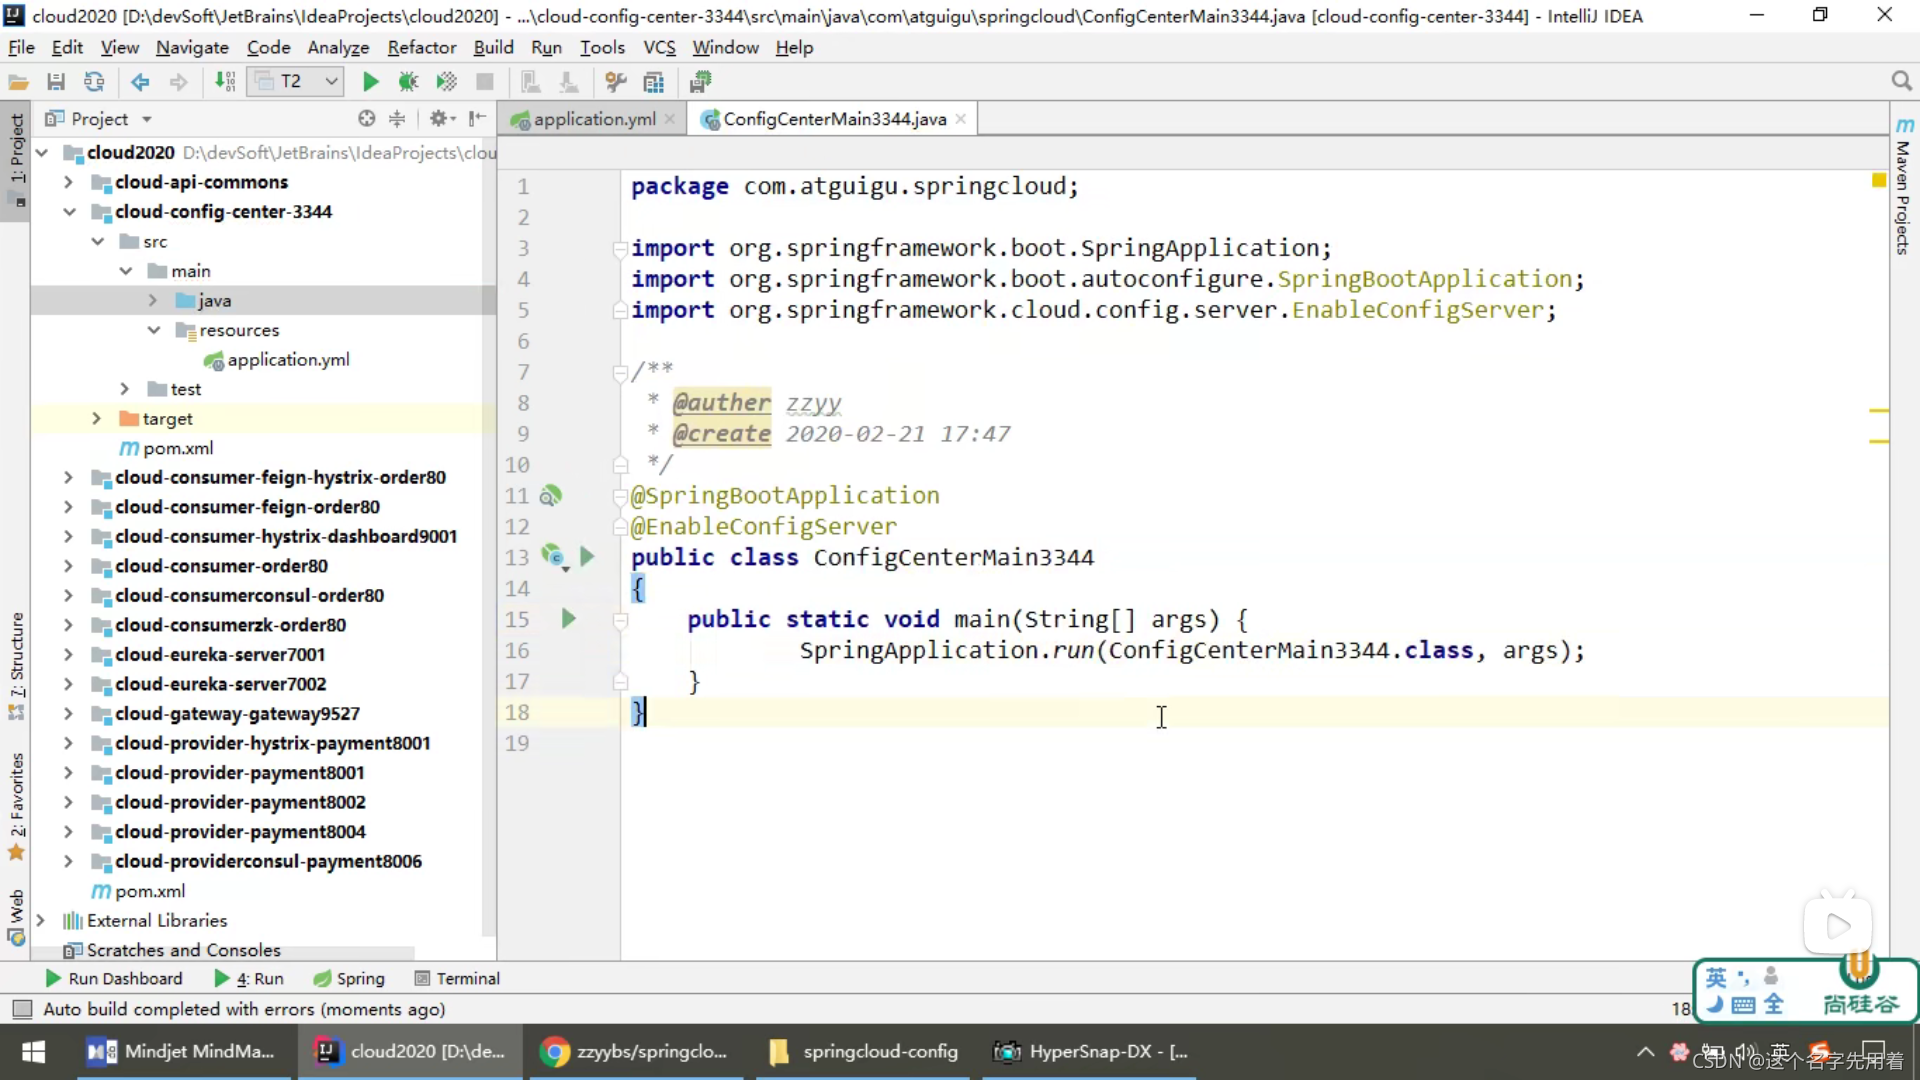This screenshot has height=1080, width=1920.
Task: Click the Spring bean gutter icon on line 11
Action: tap(550, 495)
